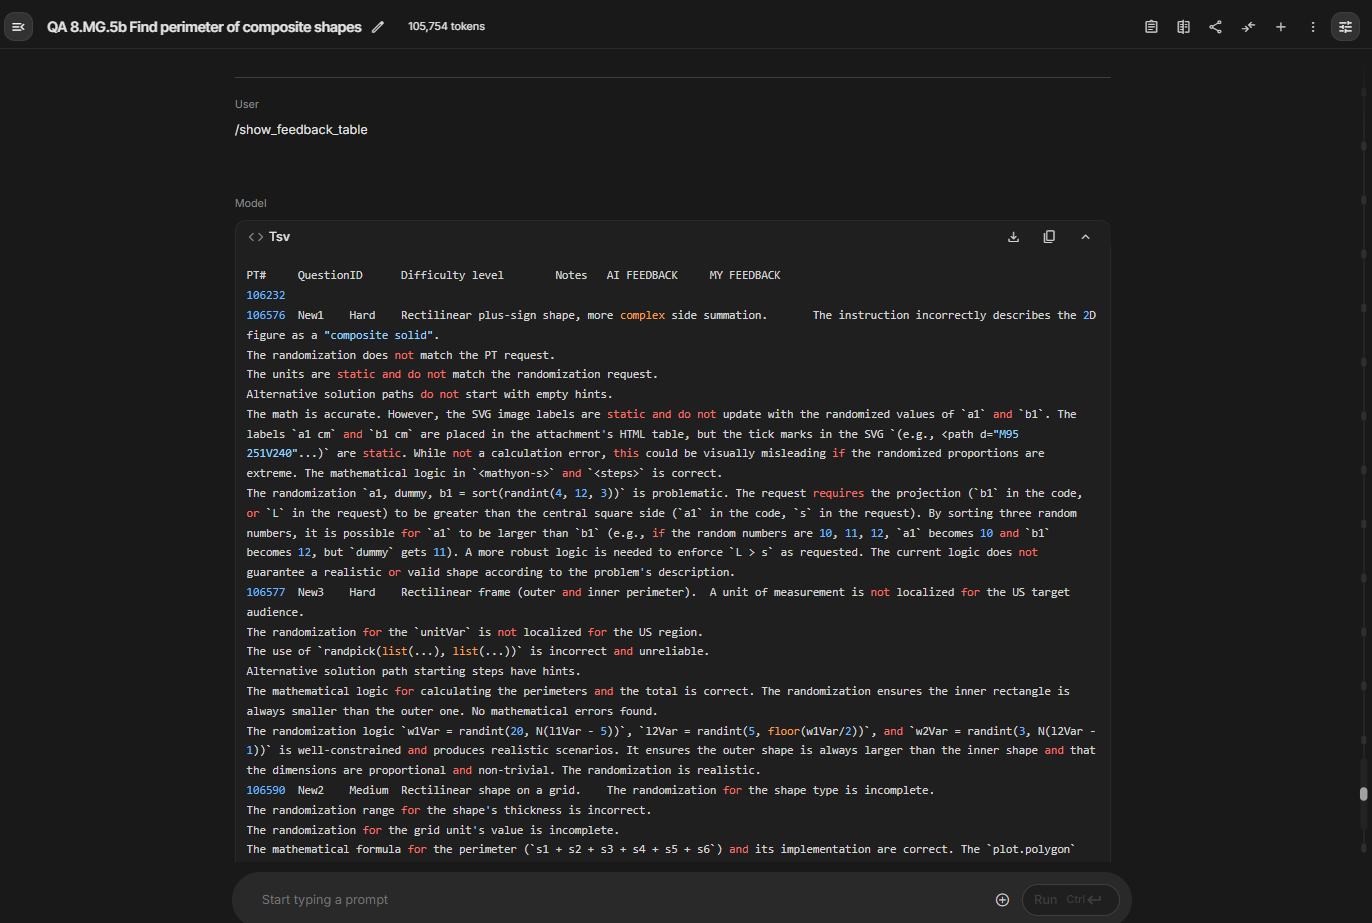Toggle the left navigation sidebar icon
Image resolution: width=1372 pixels, height=923 pixels.
pos(18,27)
